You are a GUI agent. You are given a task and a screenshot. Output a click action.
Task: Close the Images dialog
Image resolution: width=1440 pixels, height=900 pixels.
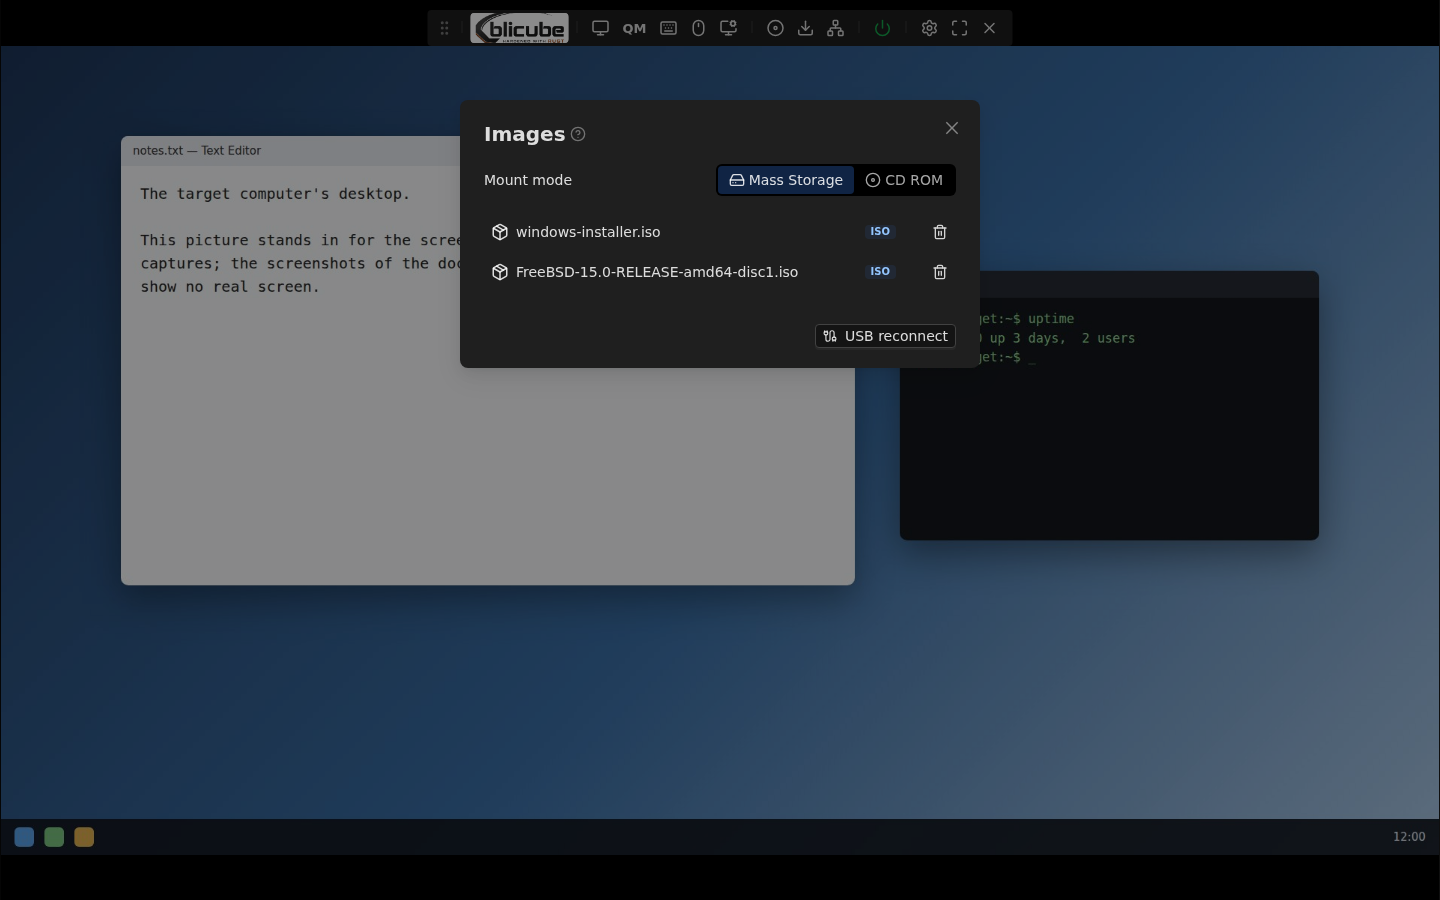coord(952,128)
